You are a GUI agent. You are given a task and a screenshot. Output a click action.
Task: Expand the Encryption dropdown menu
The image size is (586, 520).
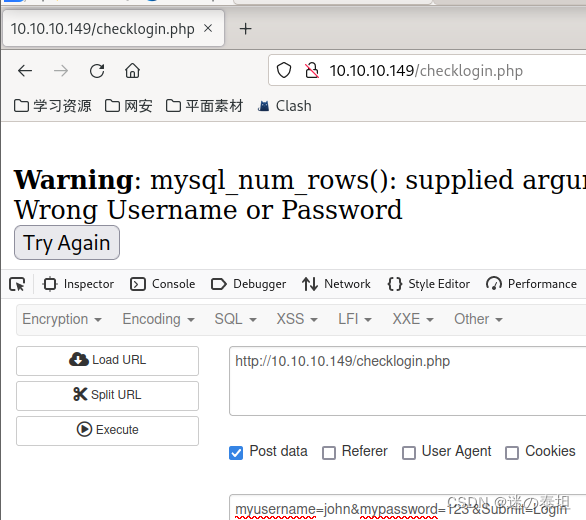click(62, 319)
